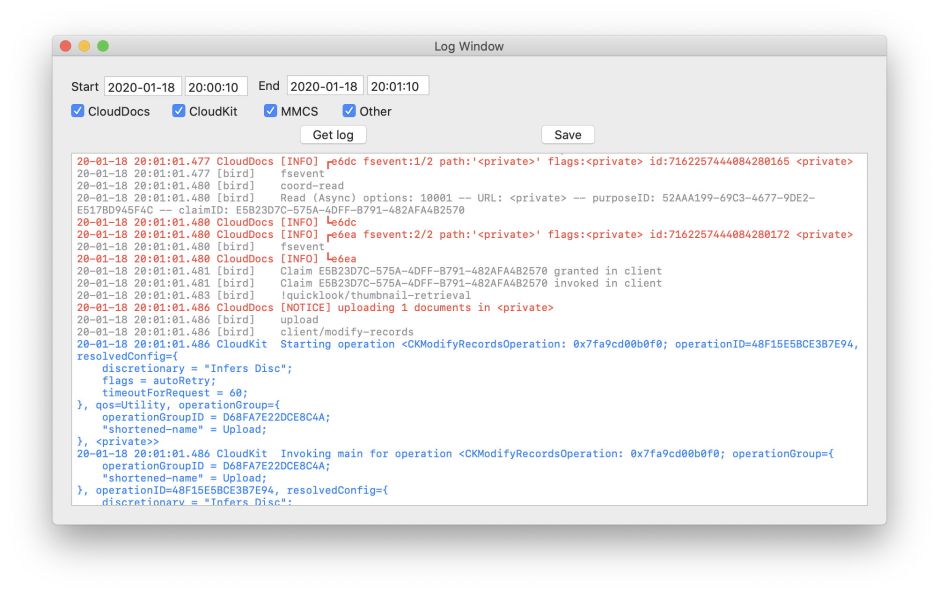Minimize the Log Window with yellow button
Viewport: 939px width, 594px height.
point(84,46)
